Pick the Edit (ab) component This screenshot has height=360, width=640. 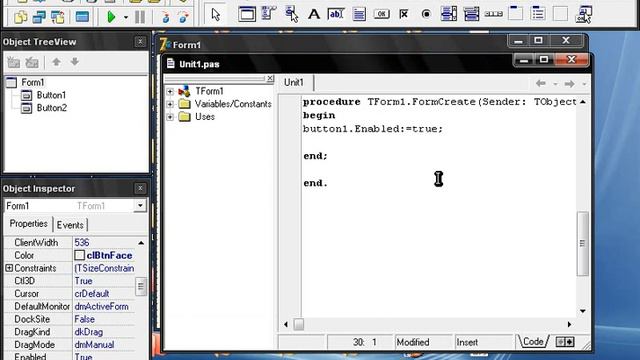click(x=336, y=14)
